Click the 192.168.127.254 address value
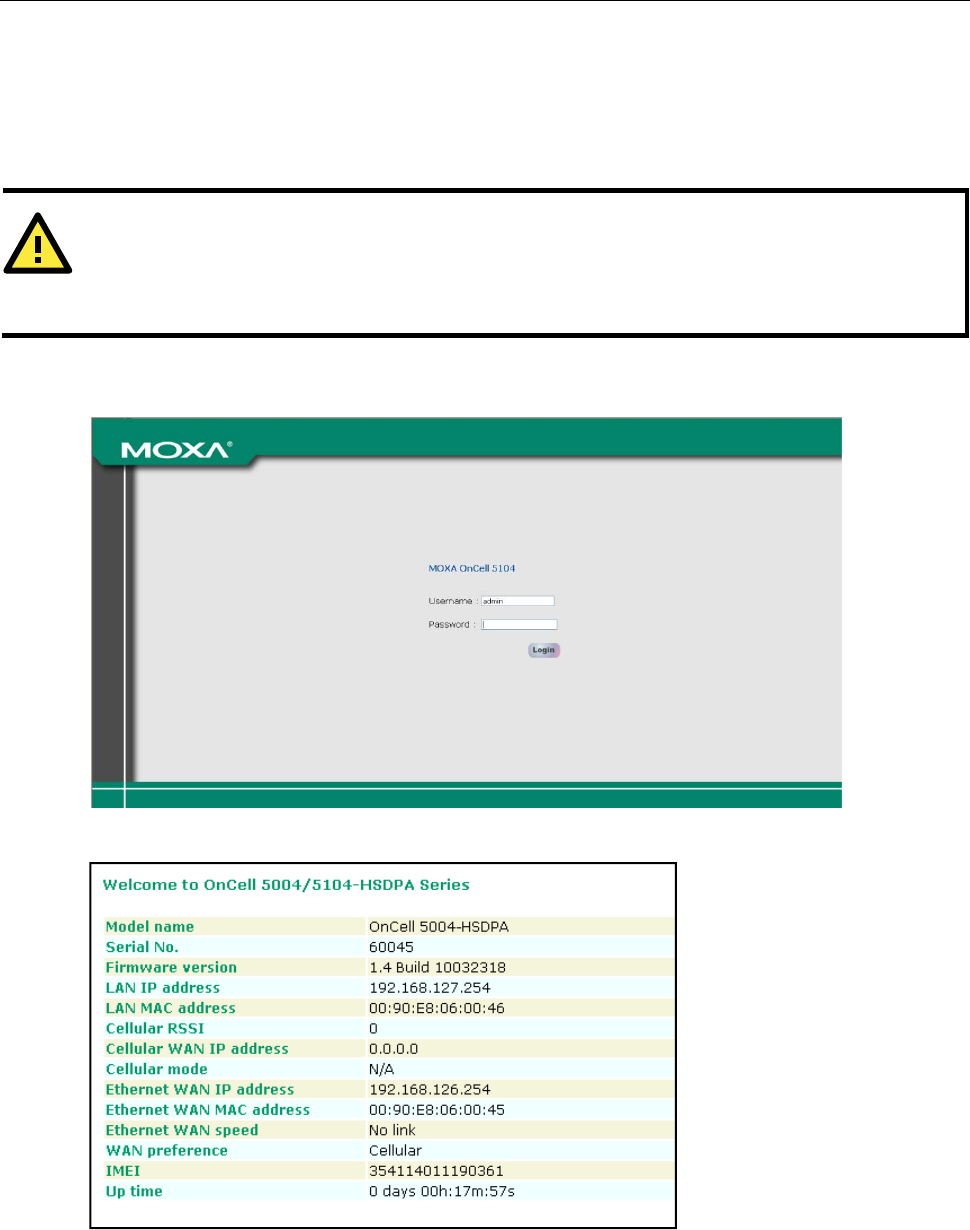 tap(429, 987)
